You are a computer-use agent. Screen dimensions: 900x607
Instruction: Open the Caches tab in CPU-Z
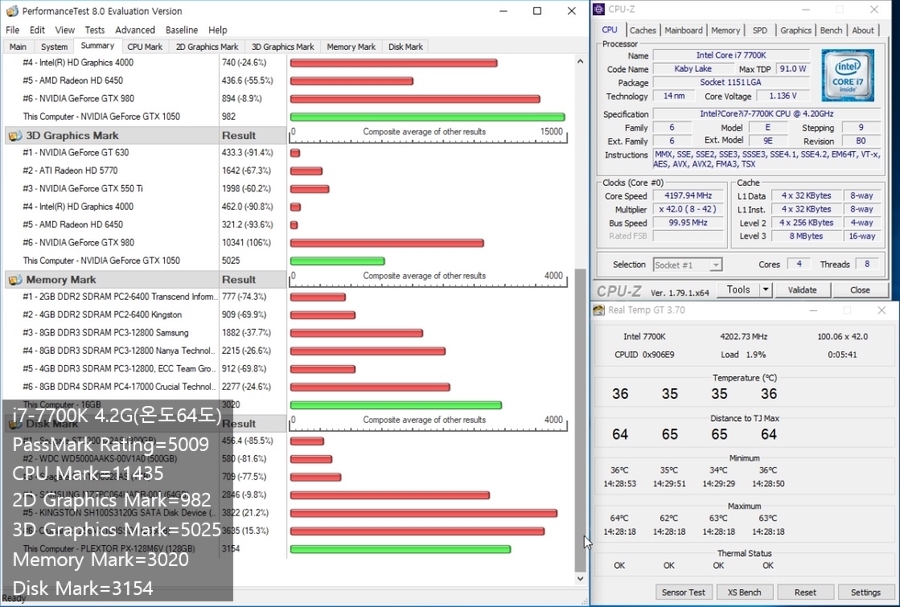click(642, 30)
